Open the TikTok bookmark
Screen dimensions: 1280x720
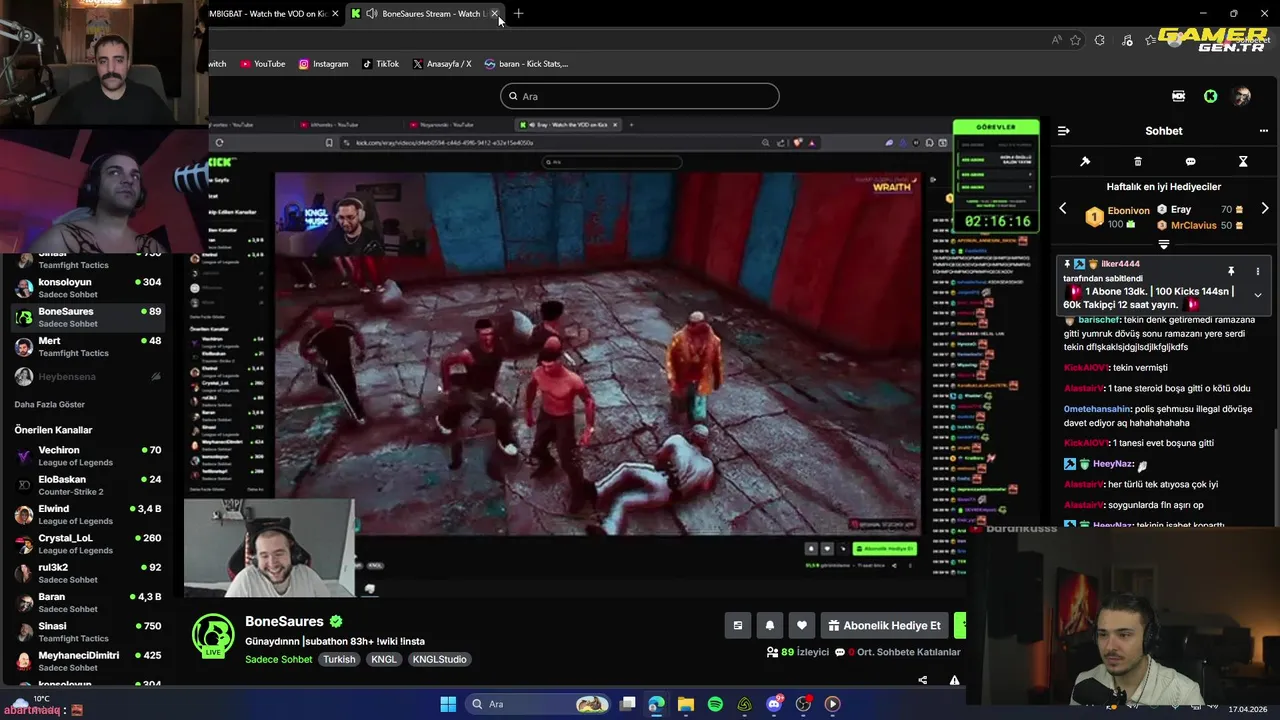point(381,64)
